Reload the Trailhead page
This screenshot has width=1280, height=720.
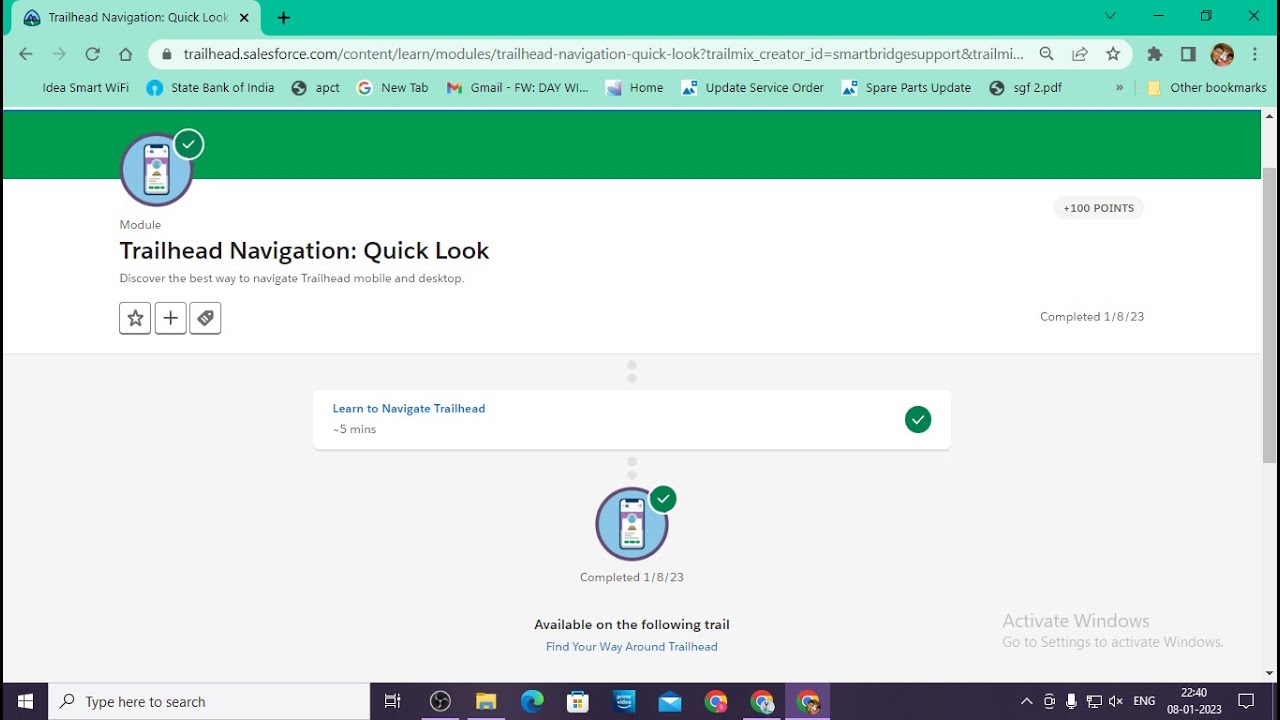92,54
